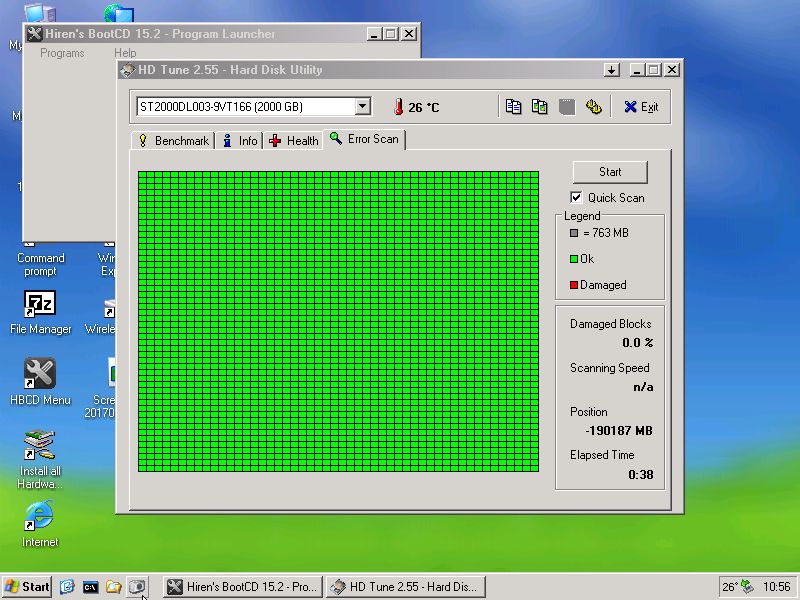800x600 pixels.
Task: Click the grayed save screenshot icon
Action: coord(567,107)
